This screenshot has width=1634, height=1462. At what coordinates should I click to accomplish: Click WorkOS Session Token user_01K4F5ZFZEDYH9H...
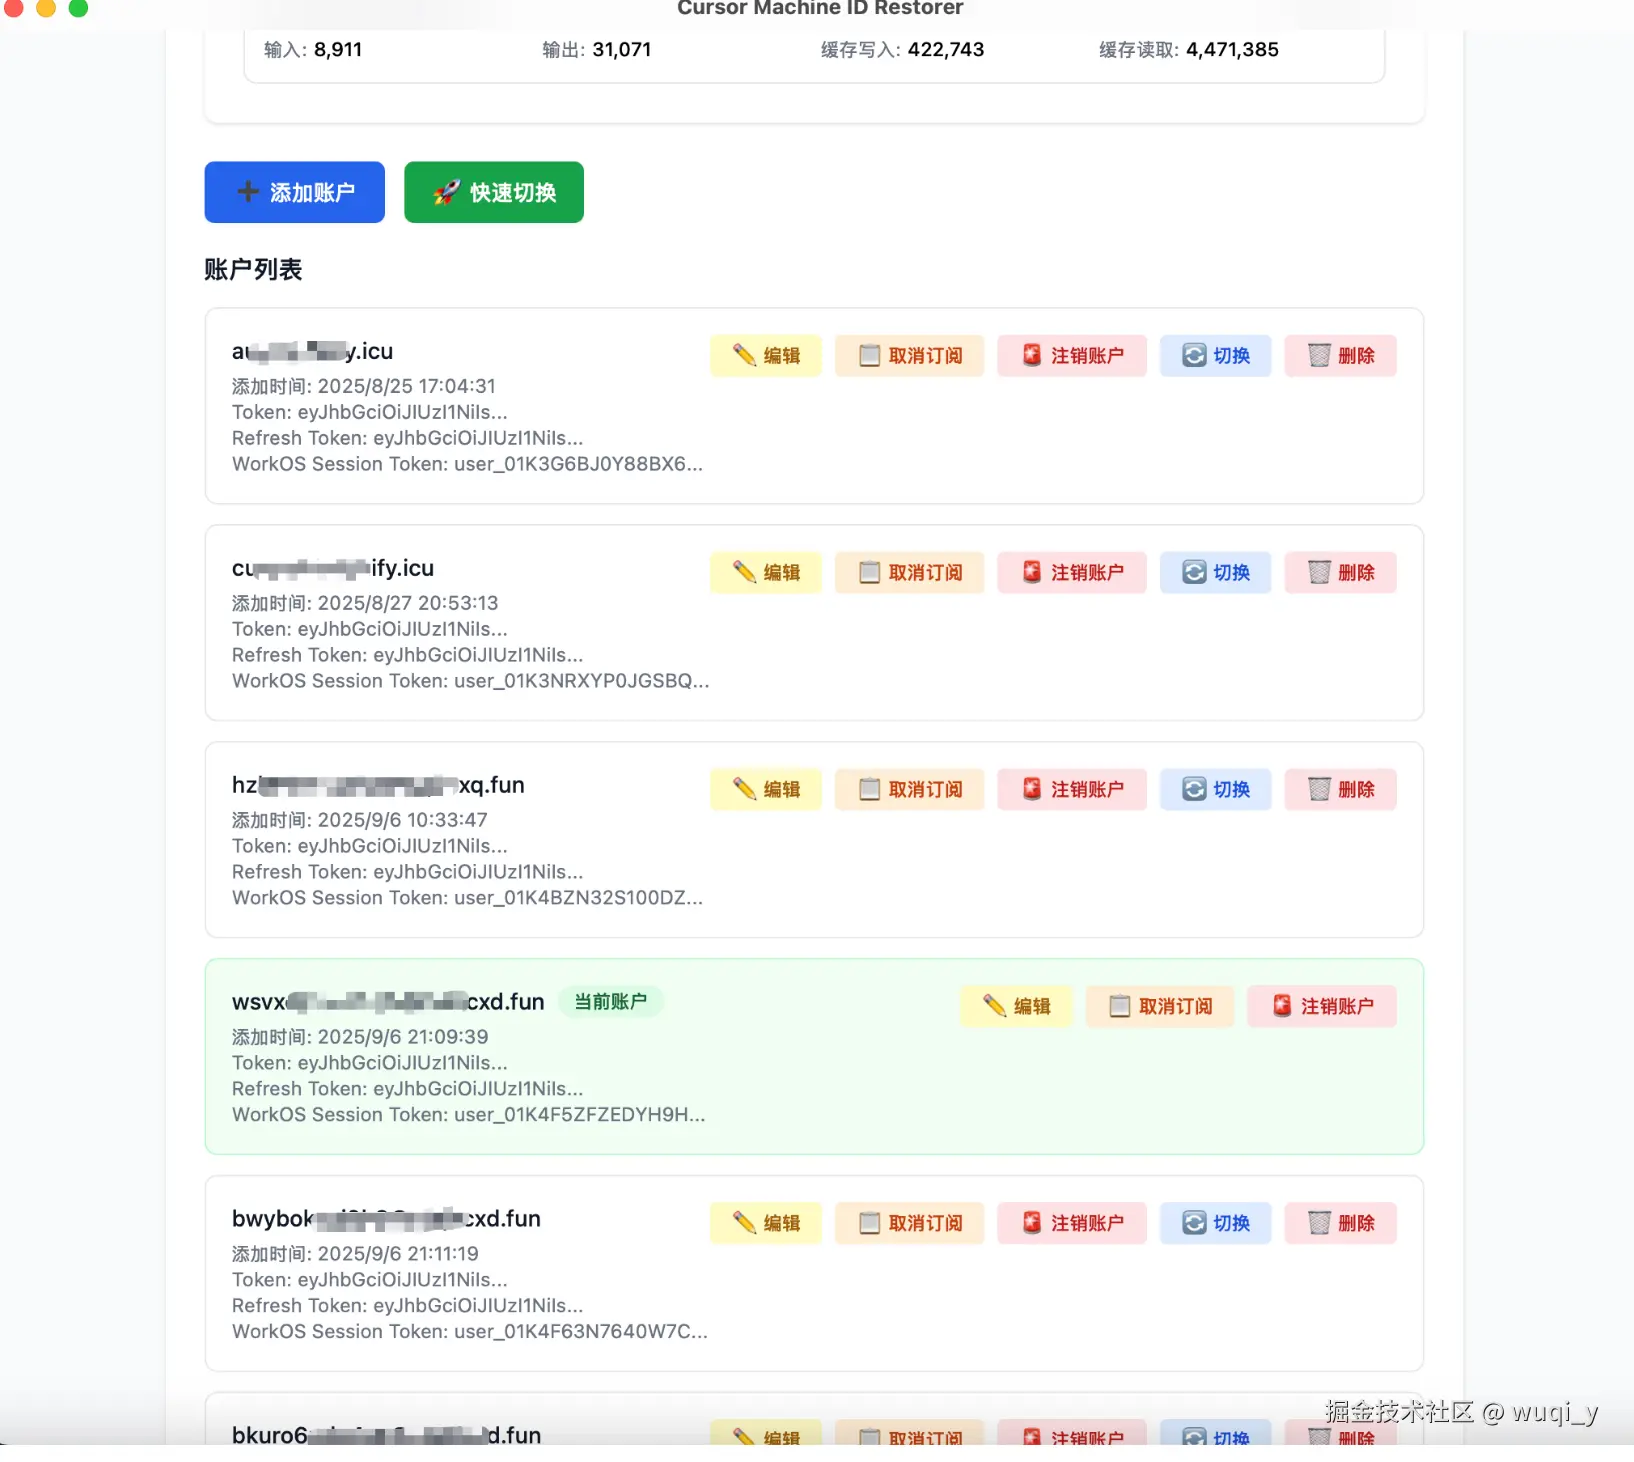click(469, 1116)
